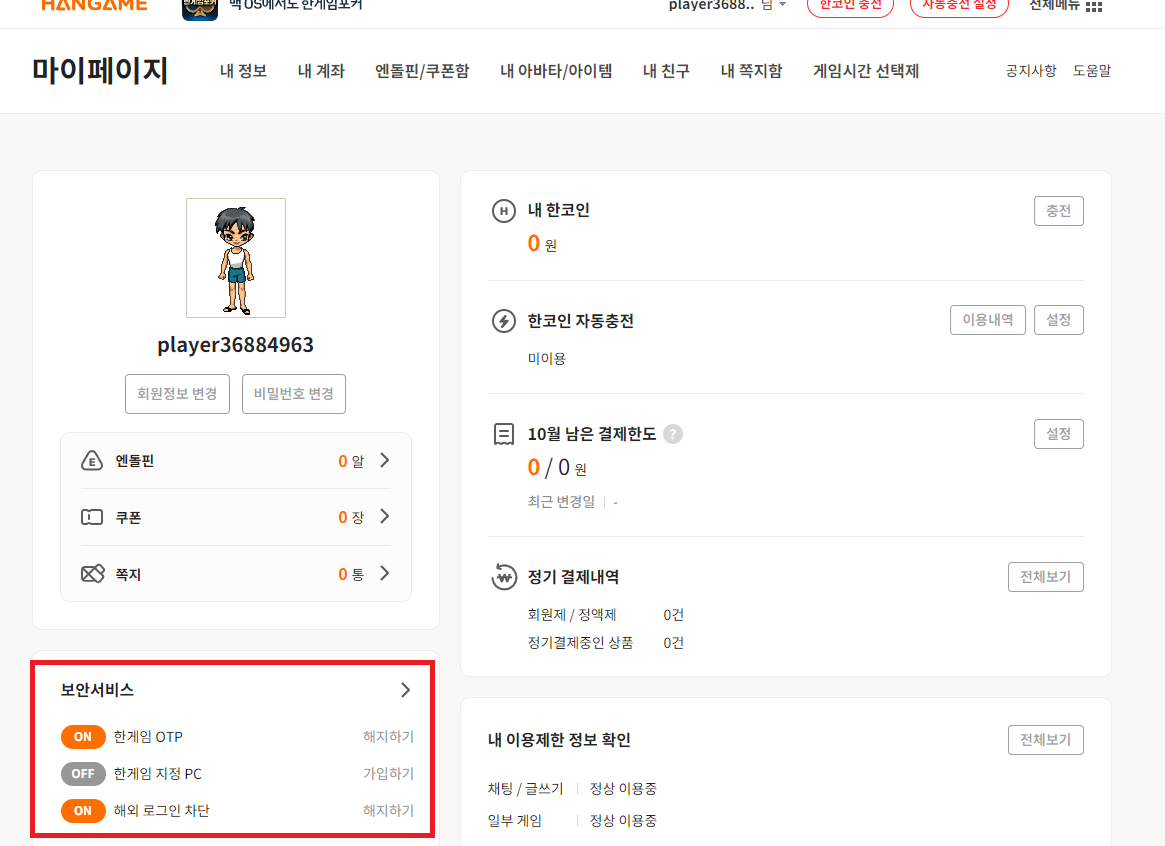Screen dimensions: 1165x846
Task: Click the 미이용 status text
Action: (x=547, y=359)
